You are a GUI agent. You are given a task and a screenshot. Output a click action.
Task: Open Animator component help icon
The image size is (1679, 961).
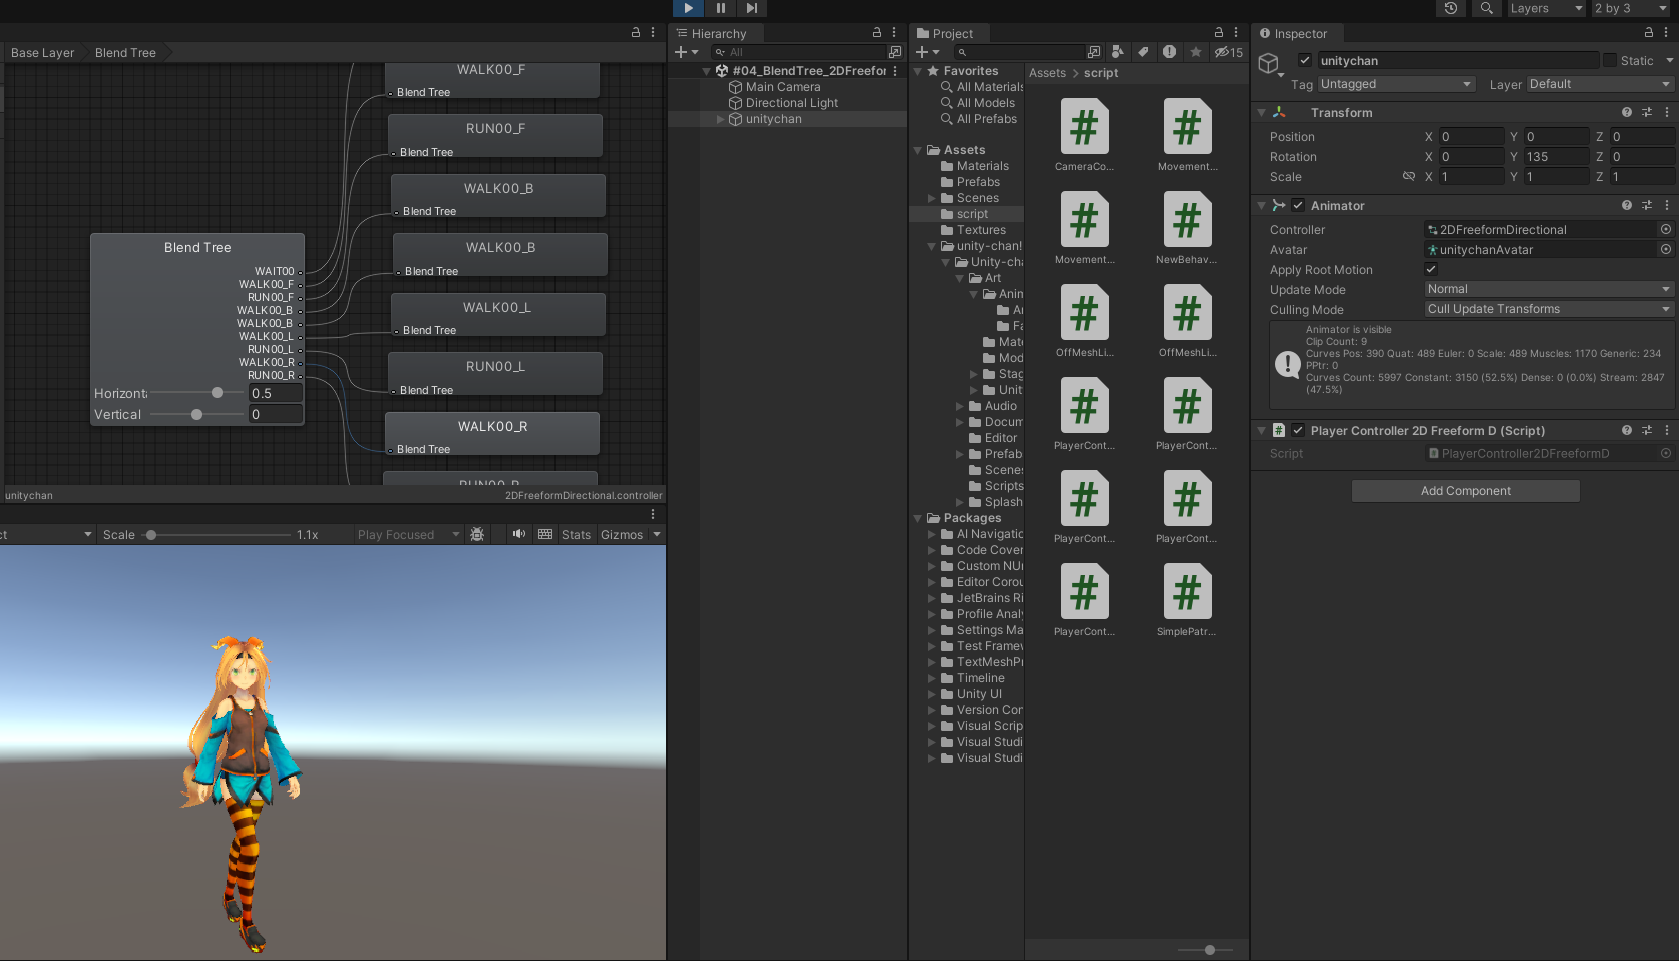click(x=1627, y=205)
